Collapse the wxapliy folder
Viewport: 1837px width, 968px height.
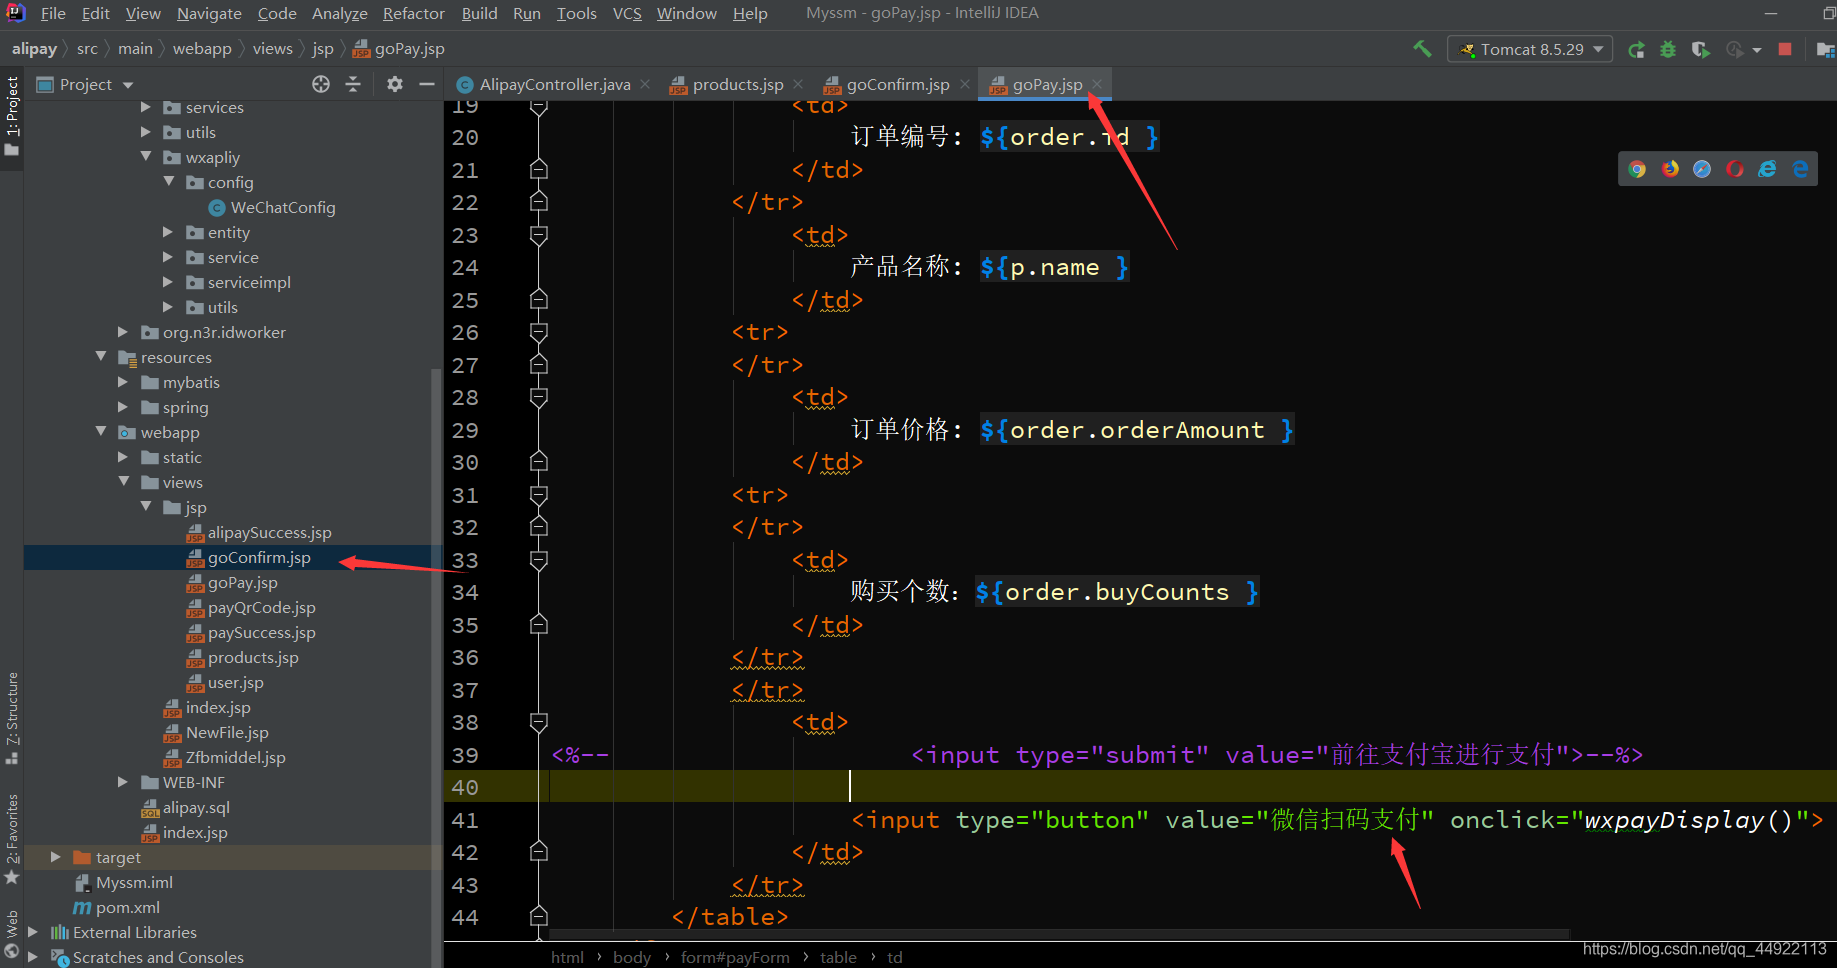point(146,157)
